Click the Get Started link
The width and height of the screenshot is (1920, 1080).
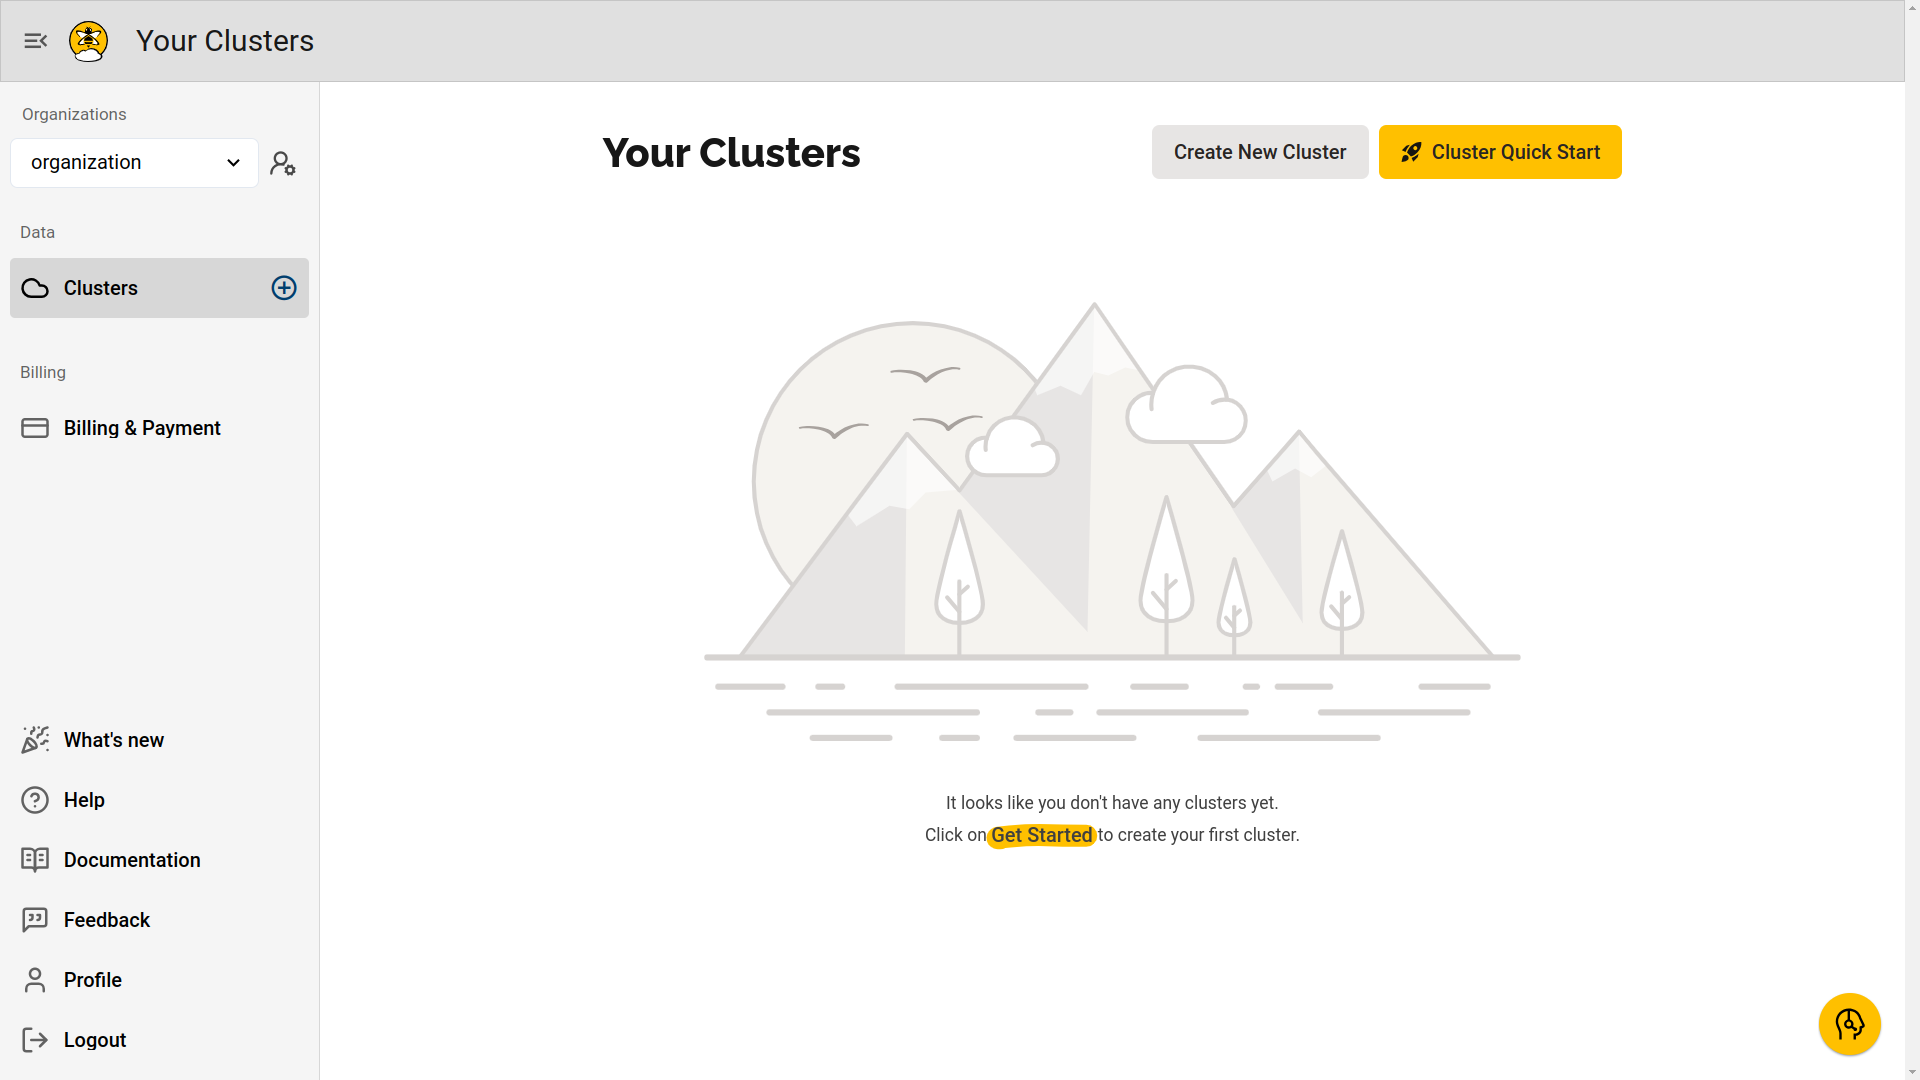pyautogui.click(x=1042, y=835)
